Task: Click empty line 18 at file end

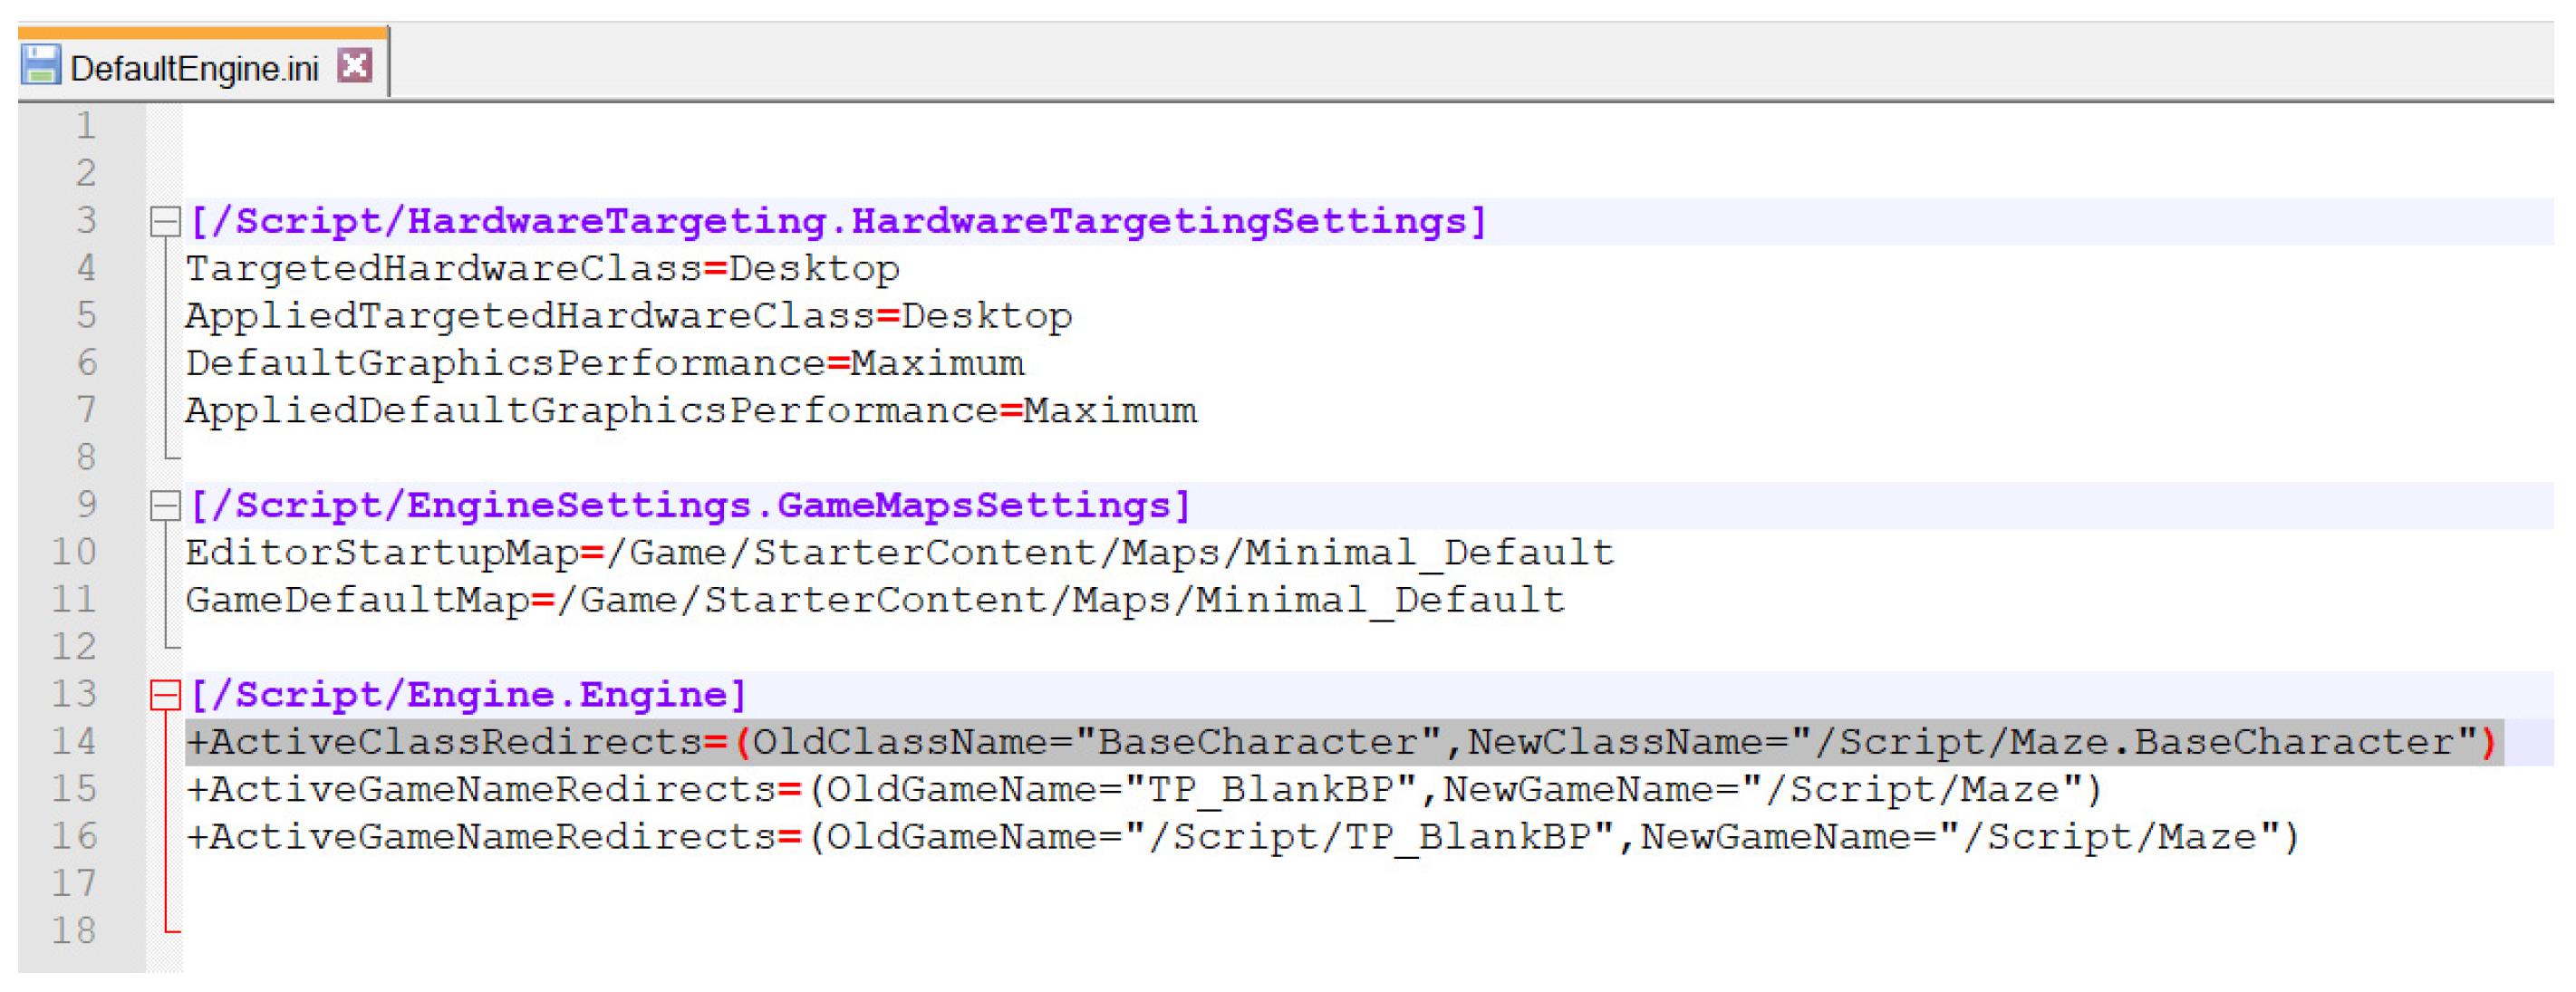Action: (800, 930)
